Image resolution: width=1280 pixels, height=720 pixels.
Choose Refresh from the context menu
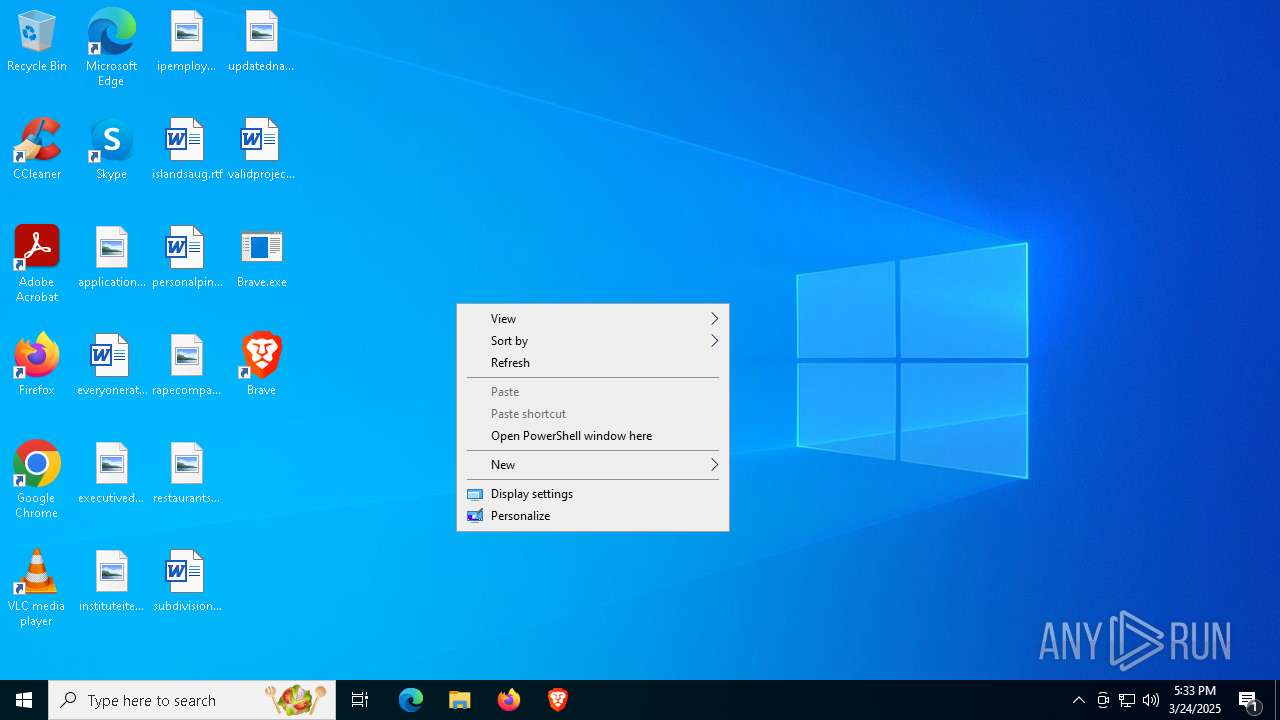pos(593,363)
